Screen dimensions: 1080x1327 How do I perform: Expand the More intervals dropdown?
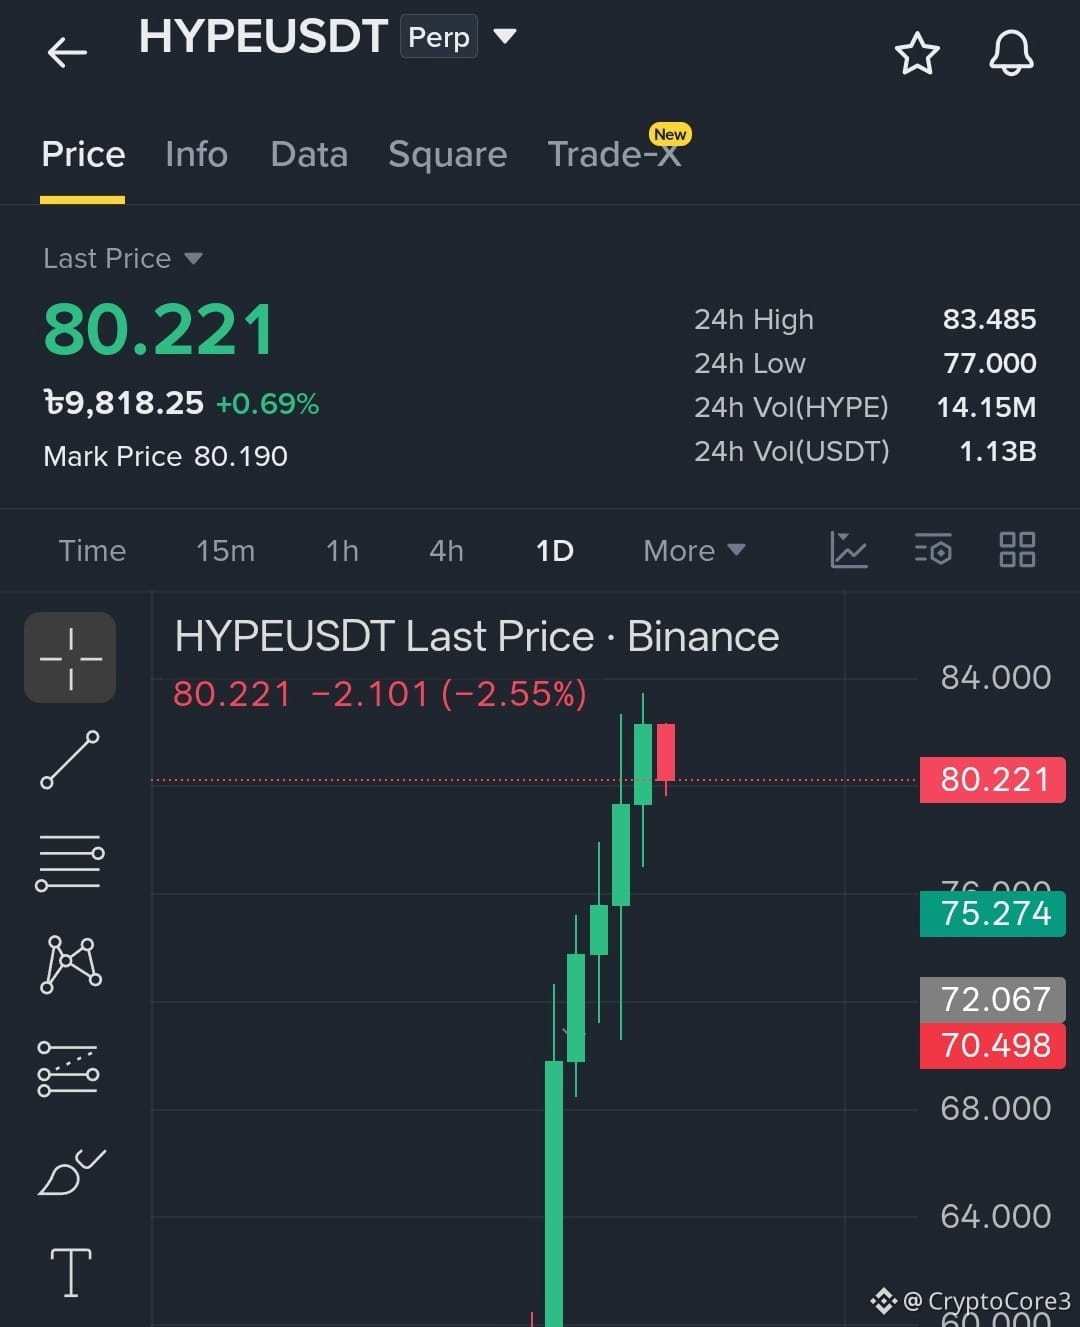point(694,551)
